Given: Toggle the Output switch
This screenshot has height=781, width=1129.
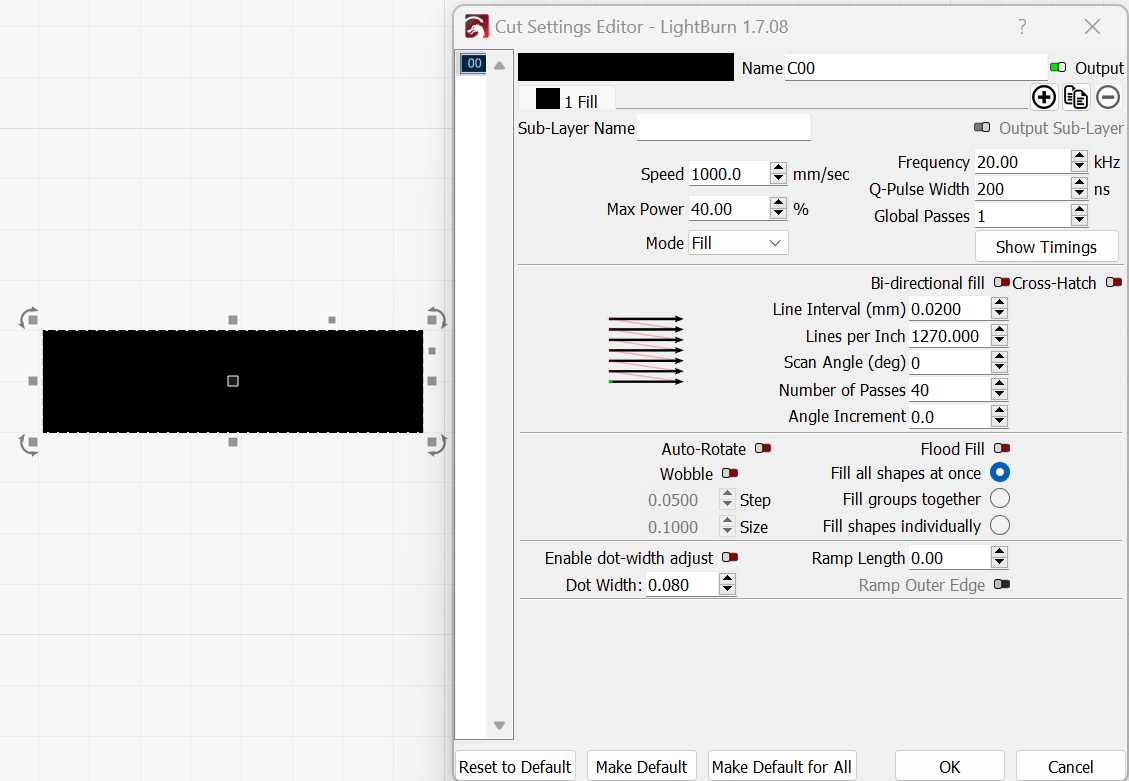Looking at the screenshot, I should (1058, 68).
